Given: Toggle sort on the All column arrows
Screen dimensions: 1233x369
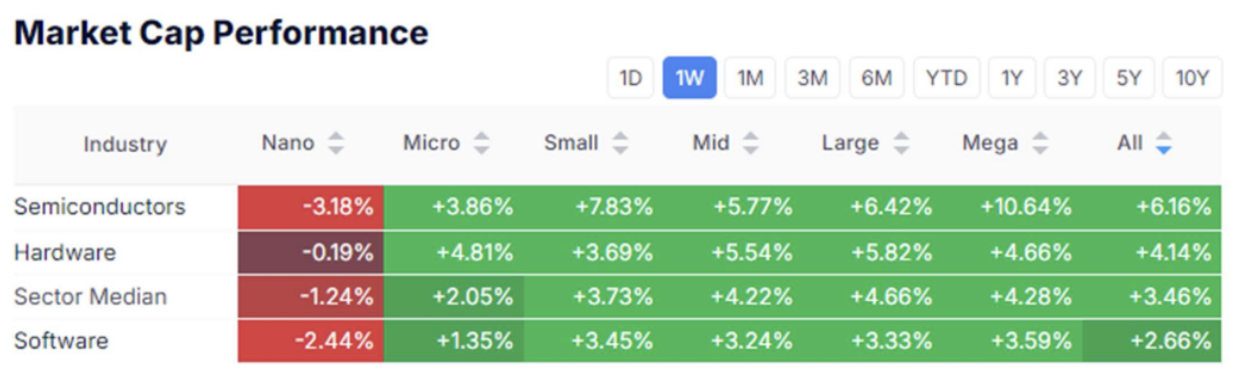Looking at the screenshot, I should 1162,144.
